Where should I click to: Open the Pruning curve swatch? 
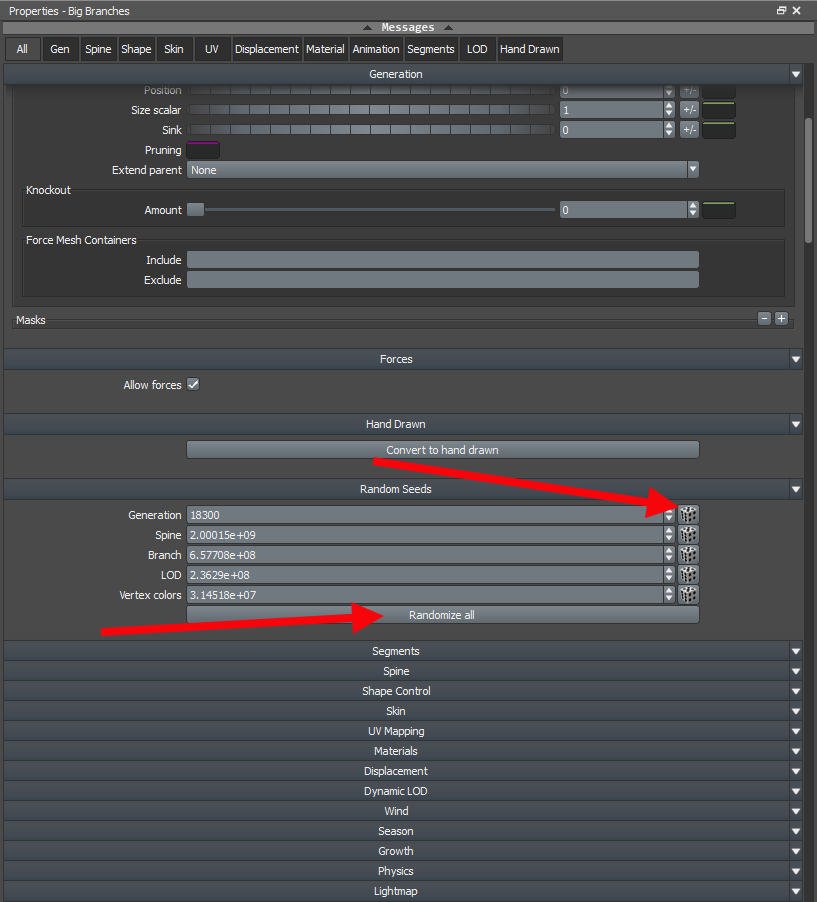[x=203, y=150]
